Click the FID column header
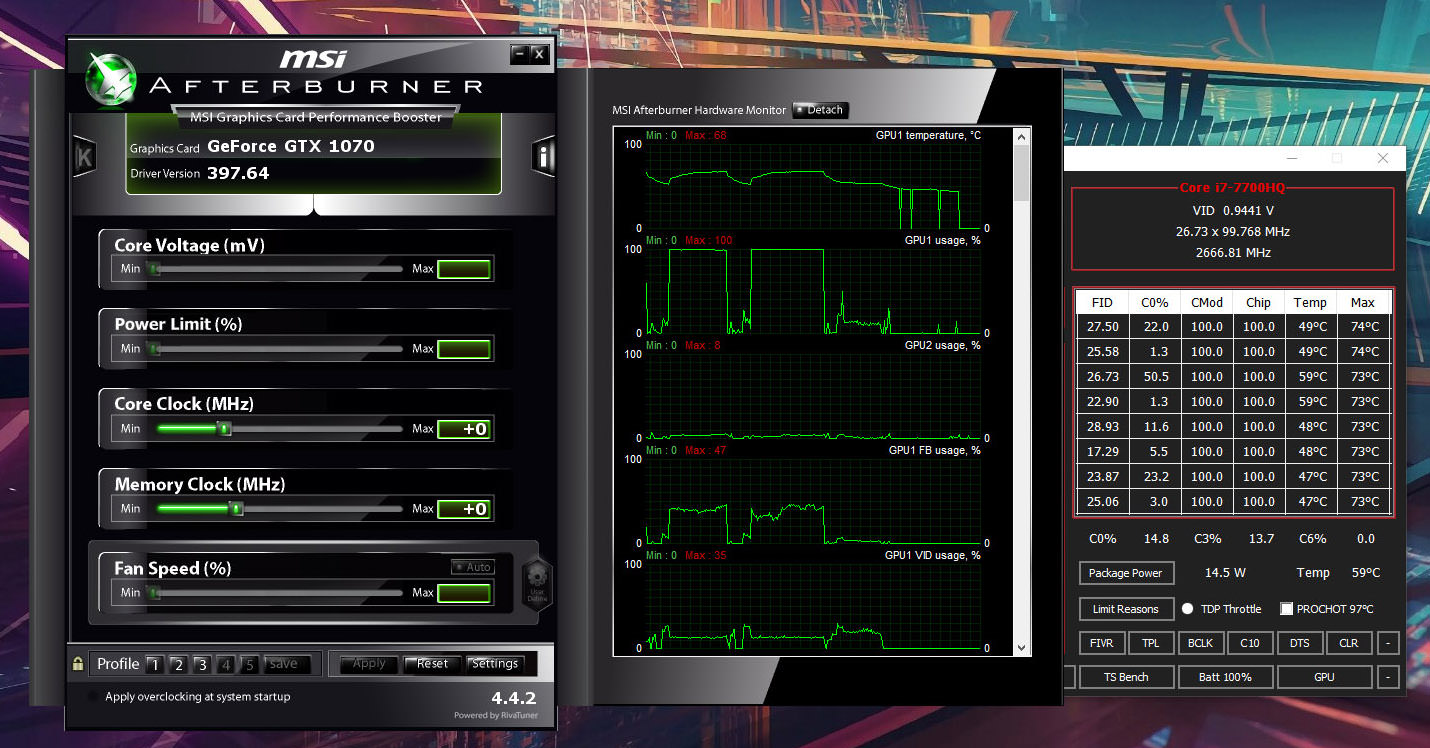The width and height of the screenshot is (1430, 748). [x=1102, y=302]
